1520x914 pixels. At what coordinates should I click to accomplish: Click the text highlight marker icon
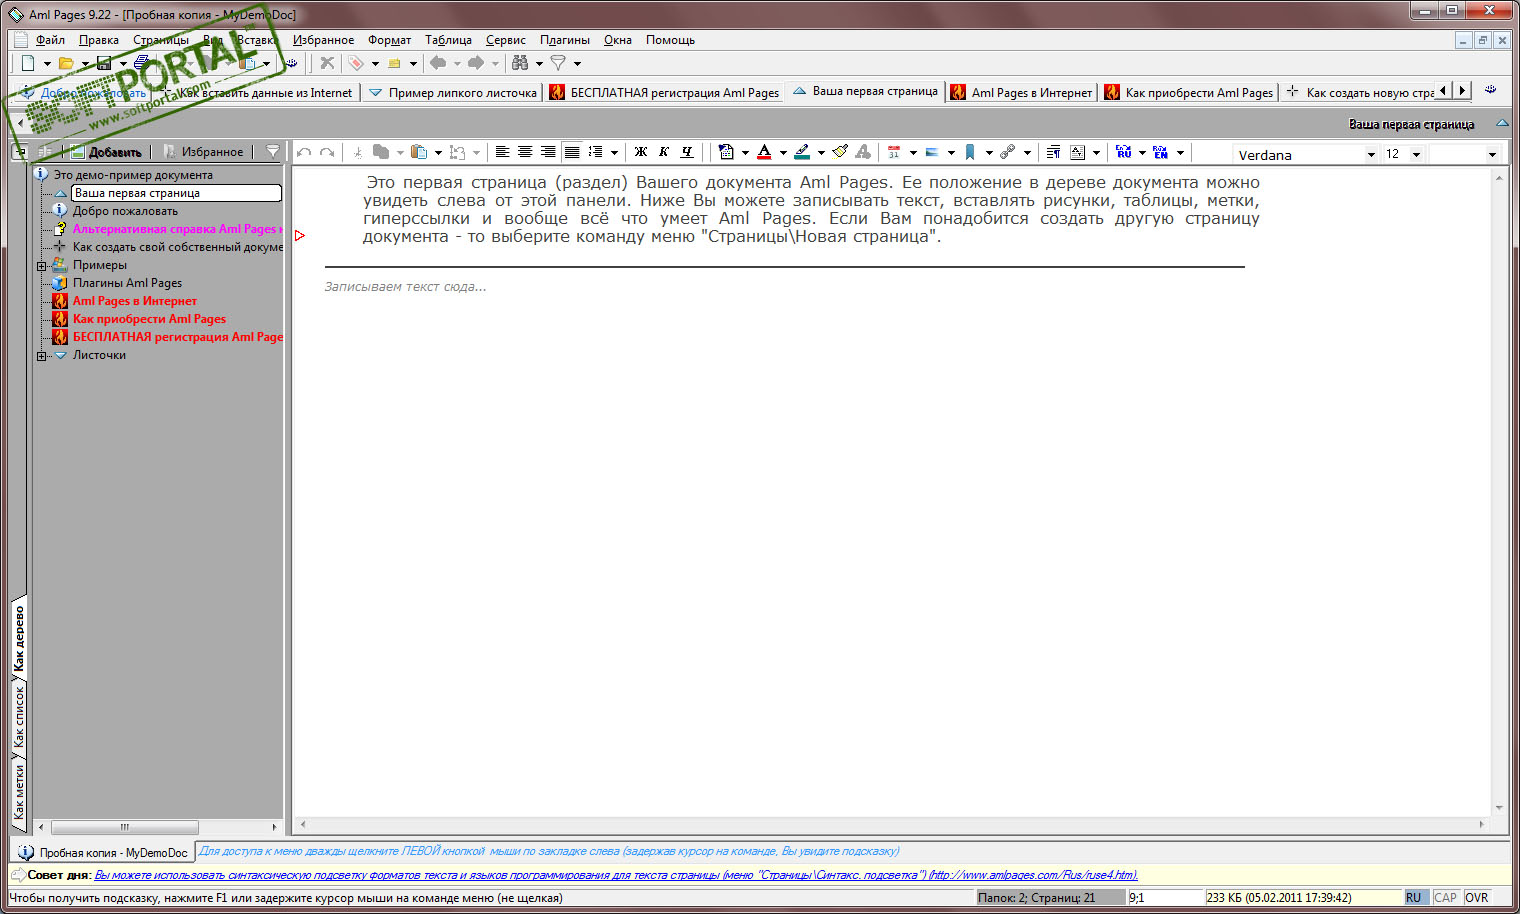[x=802, y=153]
